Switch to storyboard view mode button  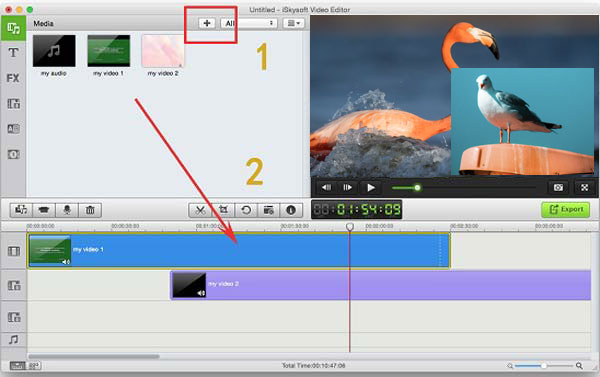34,366
